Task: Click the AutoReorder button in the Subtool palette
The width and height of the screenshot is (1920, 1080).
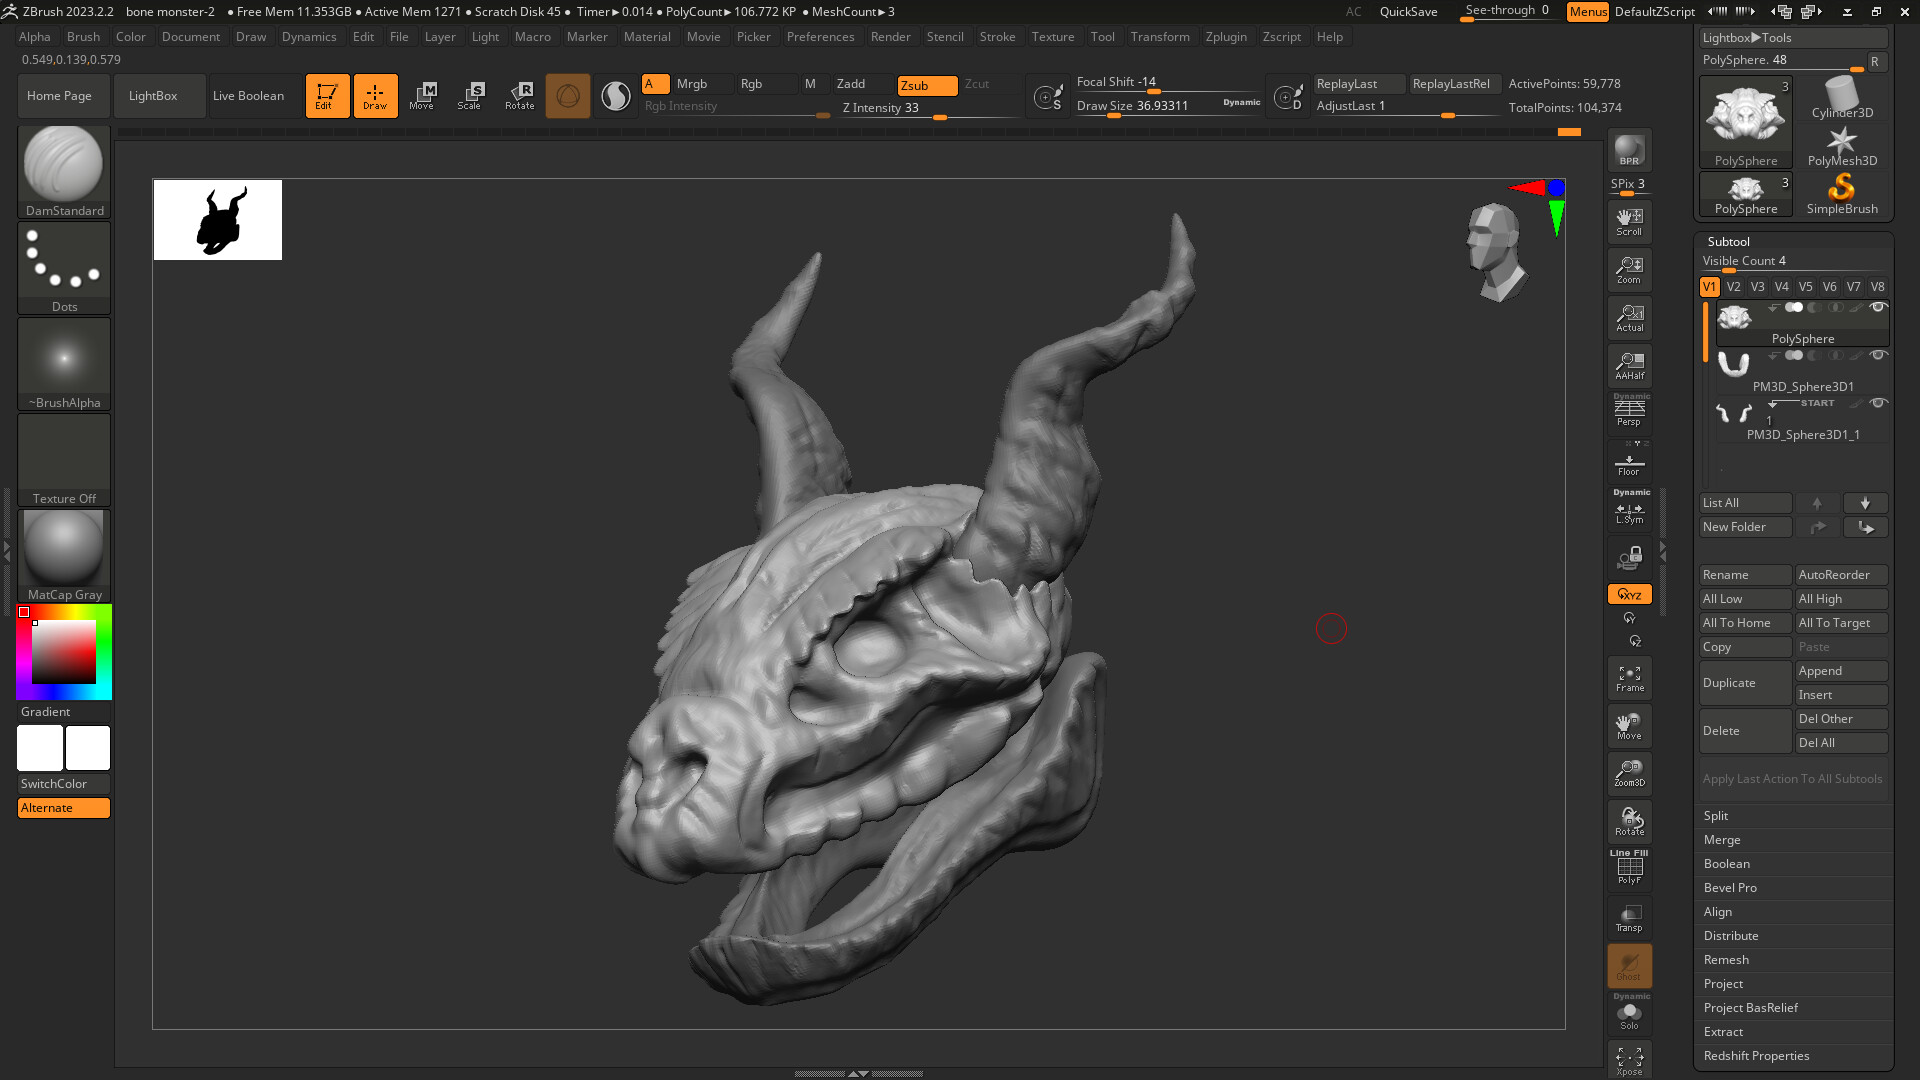Action: (1841, 574)
